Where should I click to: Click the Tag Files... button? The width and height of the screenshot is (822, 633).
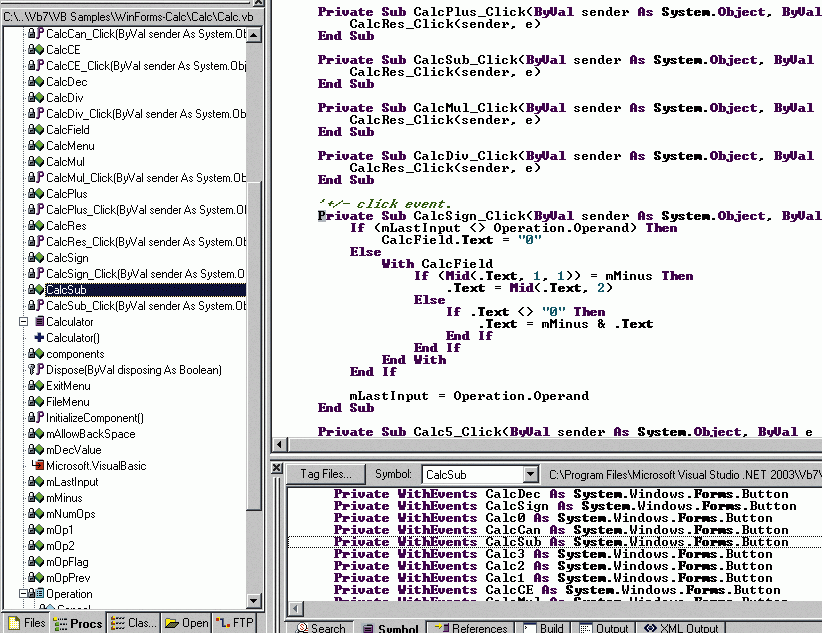tap(326, 475)
